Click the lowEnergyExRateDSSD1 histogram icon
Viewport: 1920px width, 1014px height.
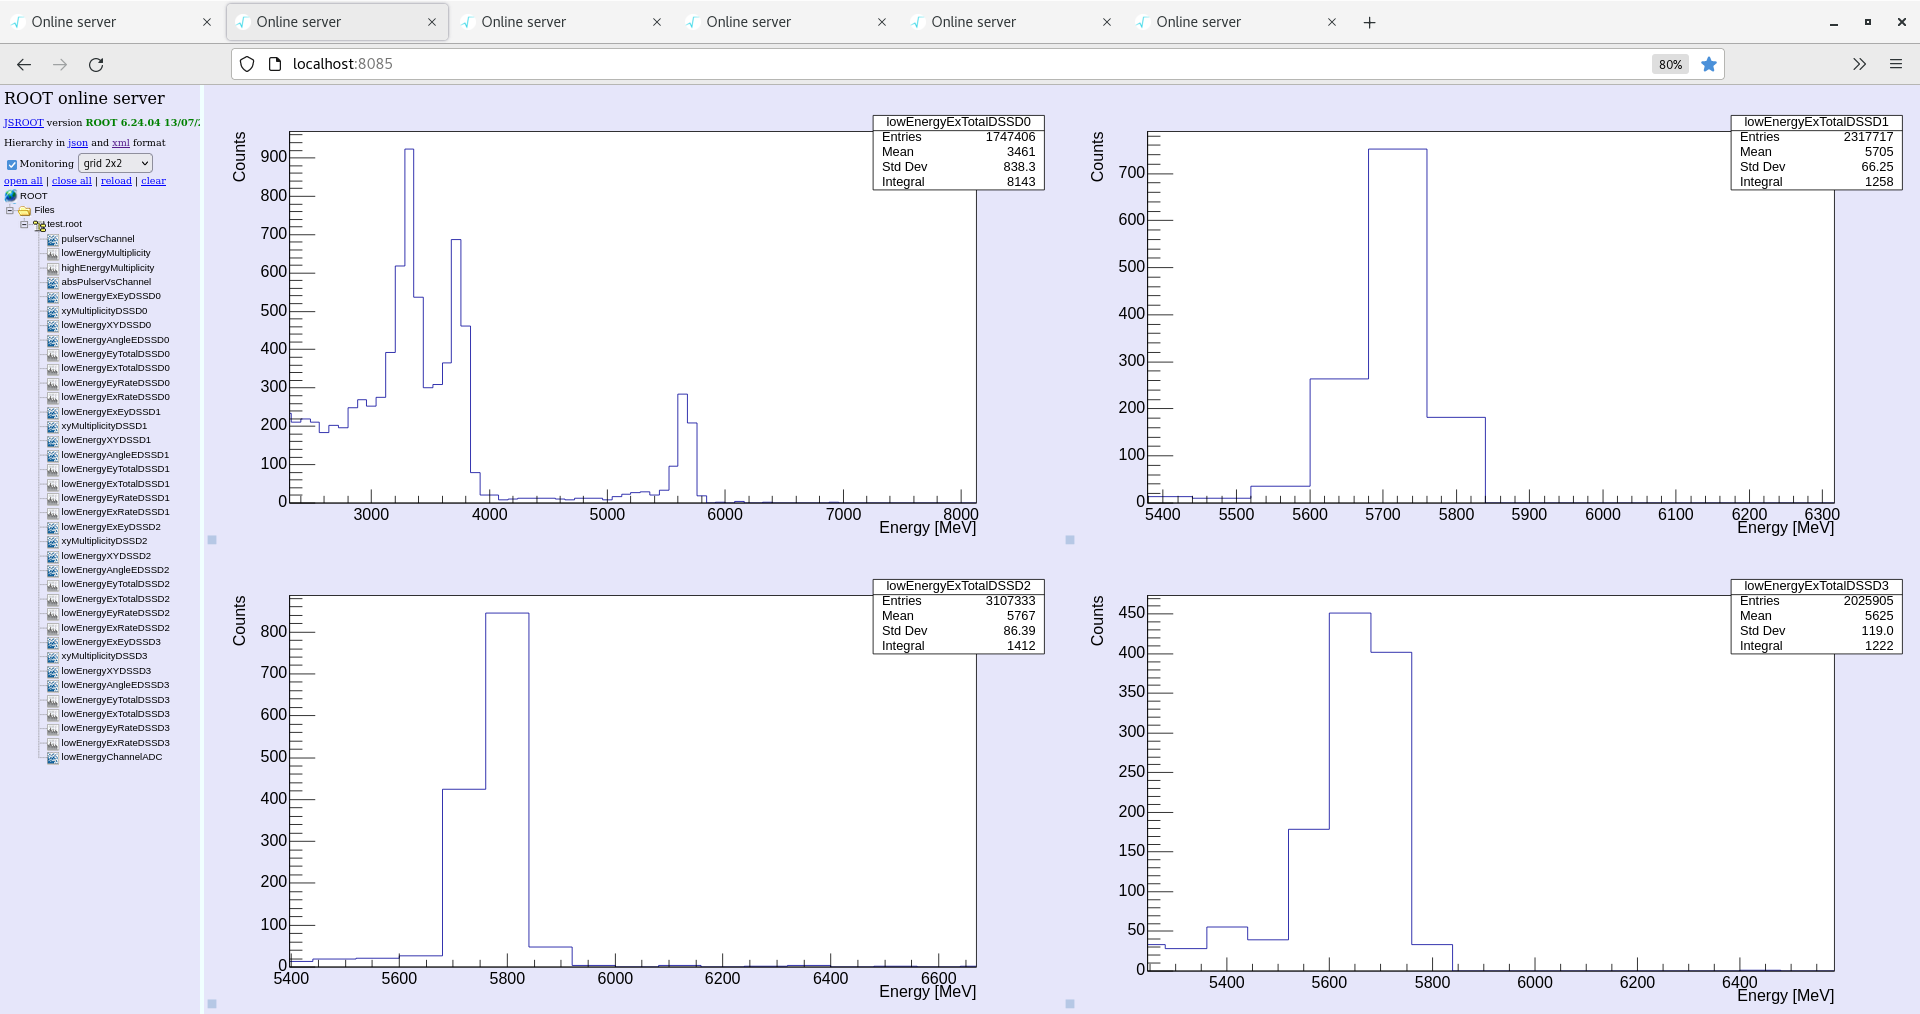pyautogui.click(x=52, y=512)
